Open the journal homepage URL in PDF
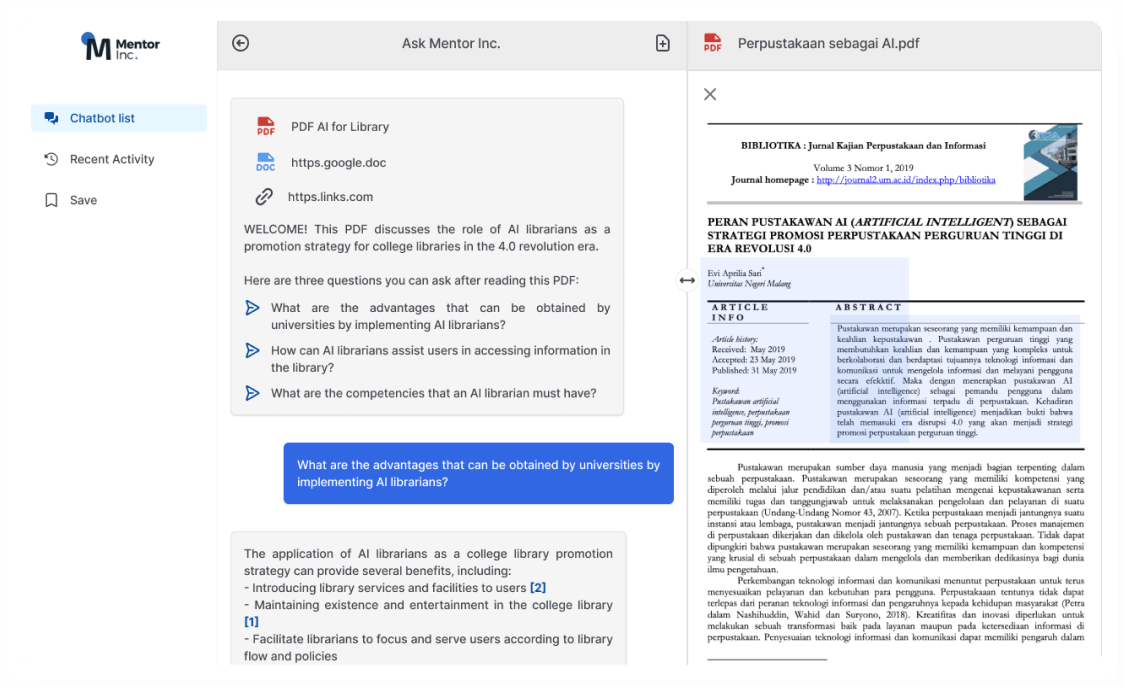Image resolution: width=1124 pixels, height=687 pixels. pyautogui.click(x=905, y=180)
